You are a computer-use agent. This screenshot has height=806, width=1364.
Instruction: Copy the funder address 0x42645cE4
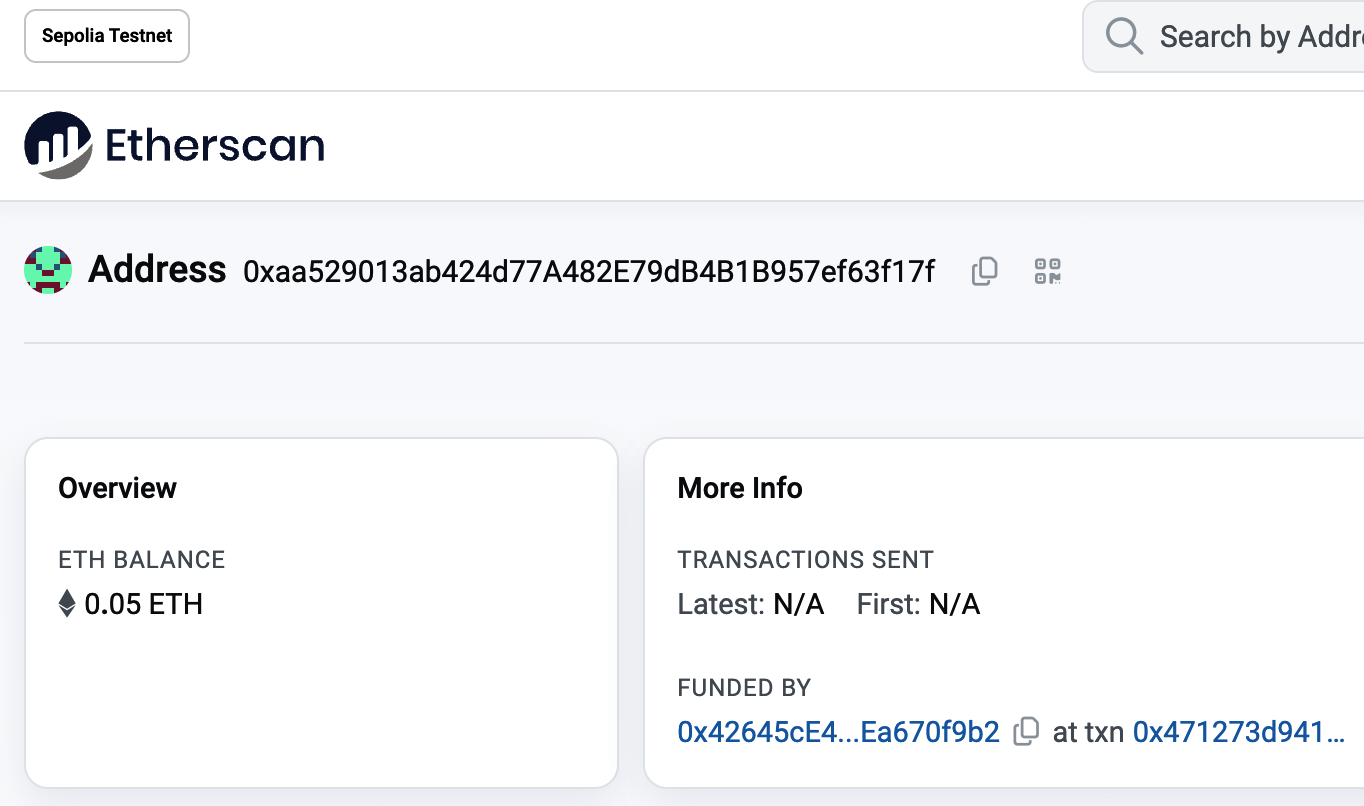1026,732
